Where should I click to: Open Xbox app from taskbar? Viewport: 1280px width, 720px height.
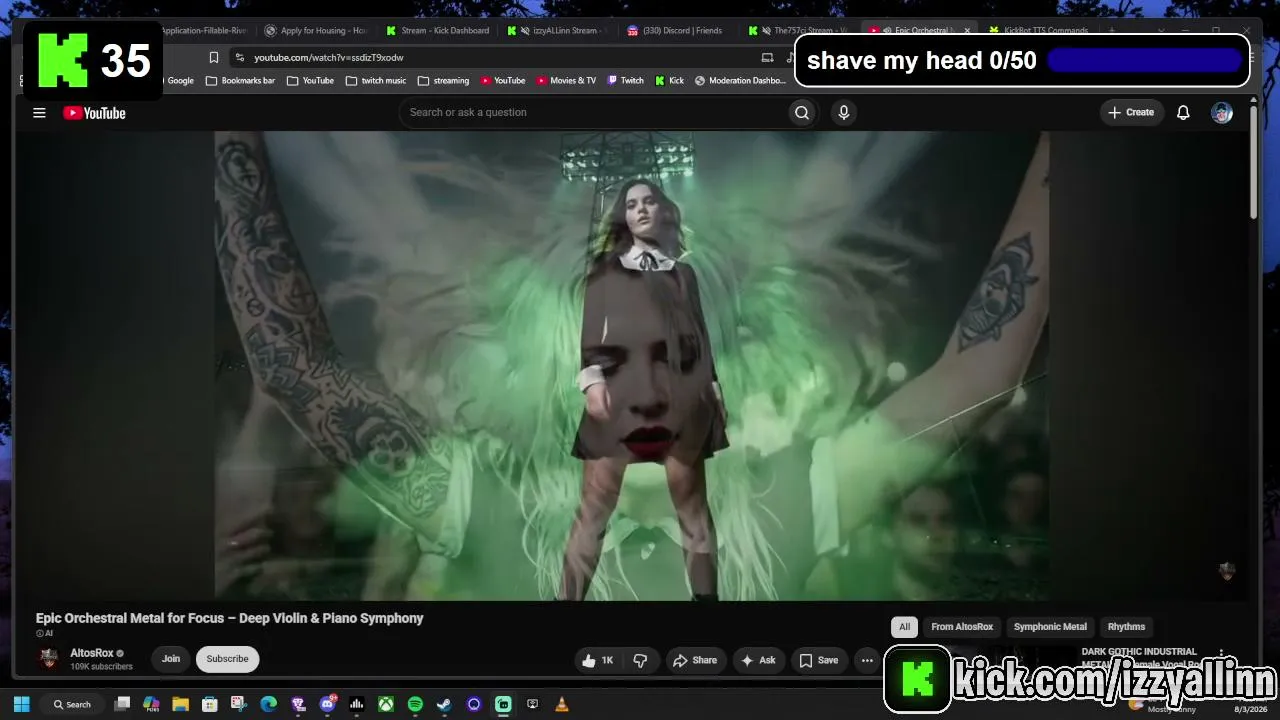386,704
